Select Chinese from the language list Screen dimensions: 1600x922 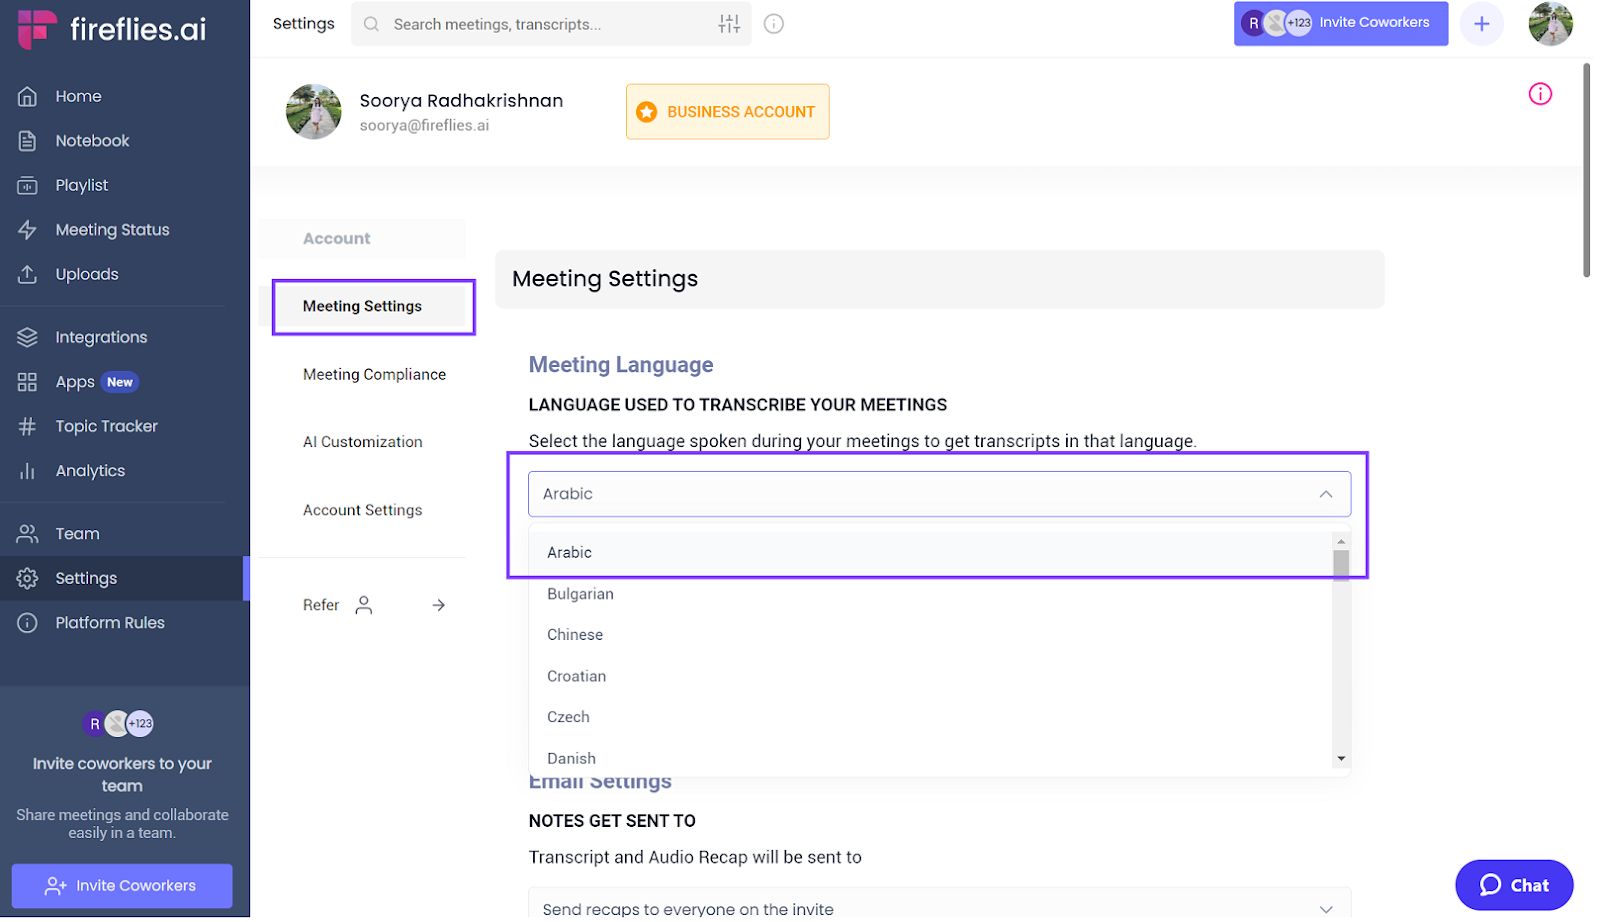coord(575,635)
